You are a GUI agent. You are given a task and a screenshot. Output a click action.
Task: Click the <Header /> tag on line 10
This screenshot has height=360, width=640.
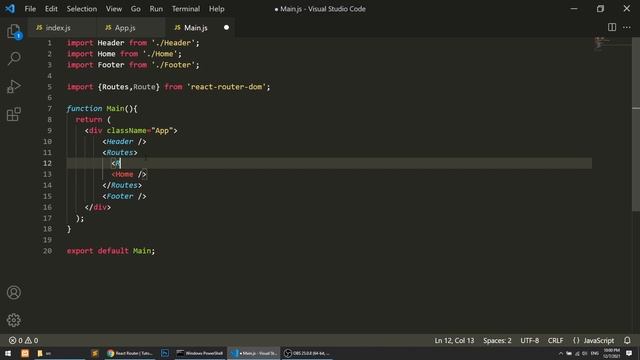point(124,142)
